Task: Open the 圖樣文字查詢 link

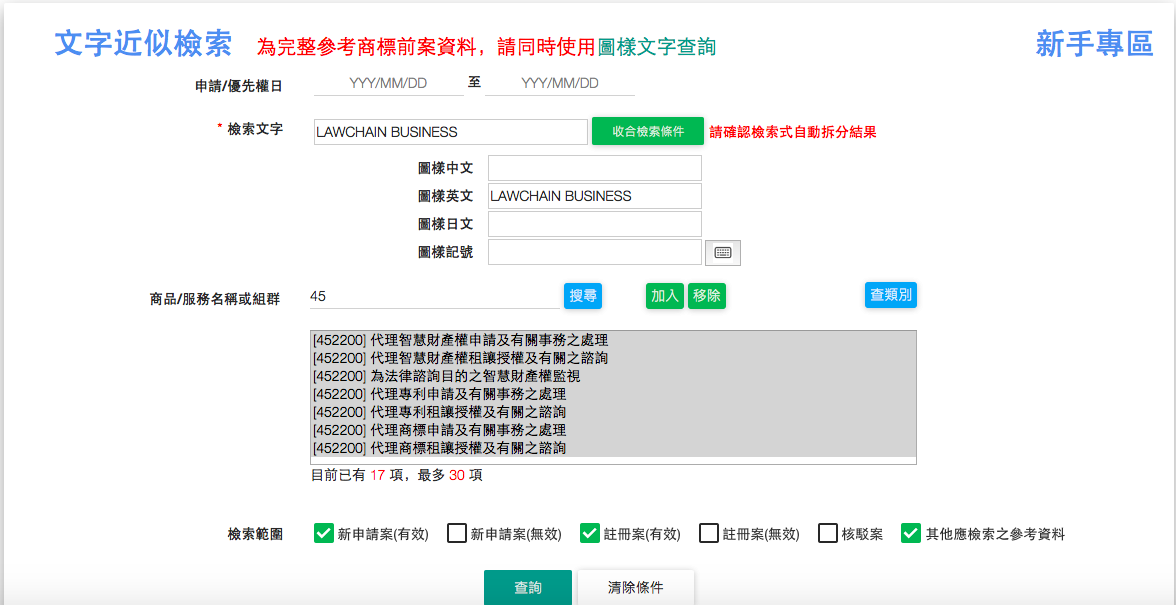Action: [657, 47]
